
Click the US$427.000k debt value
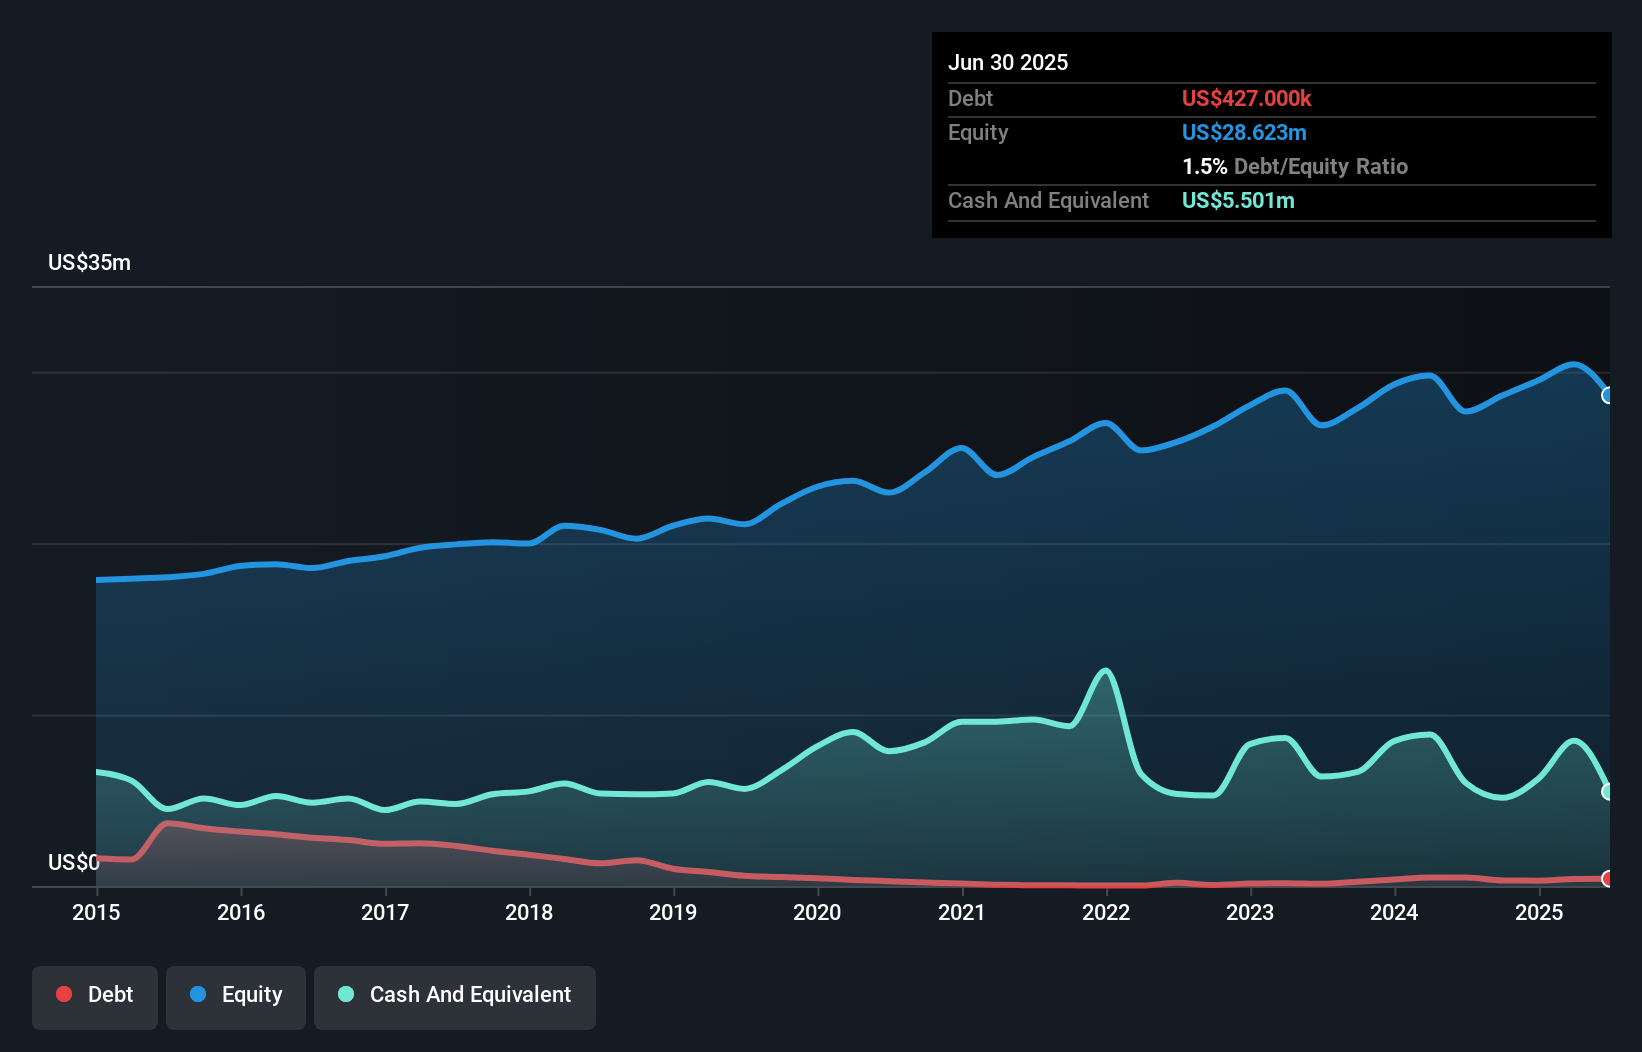(x=1246, y=98)
